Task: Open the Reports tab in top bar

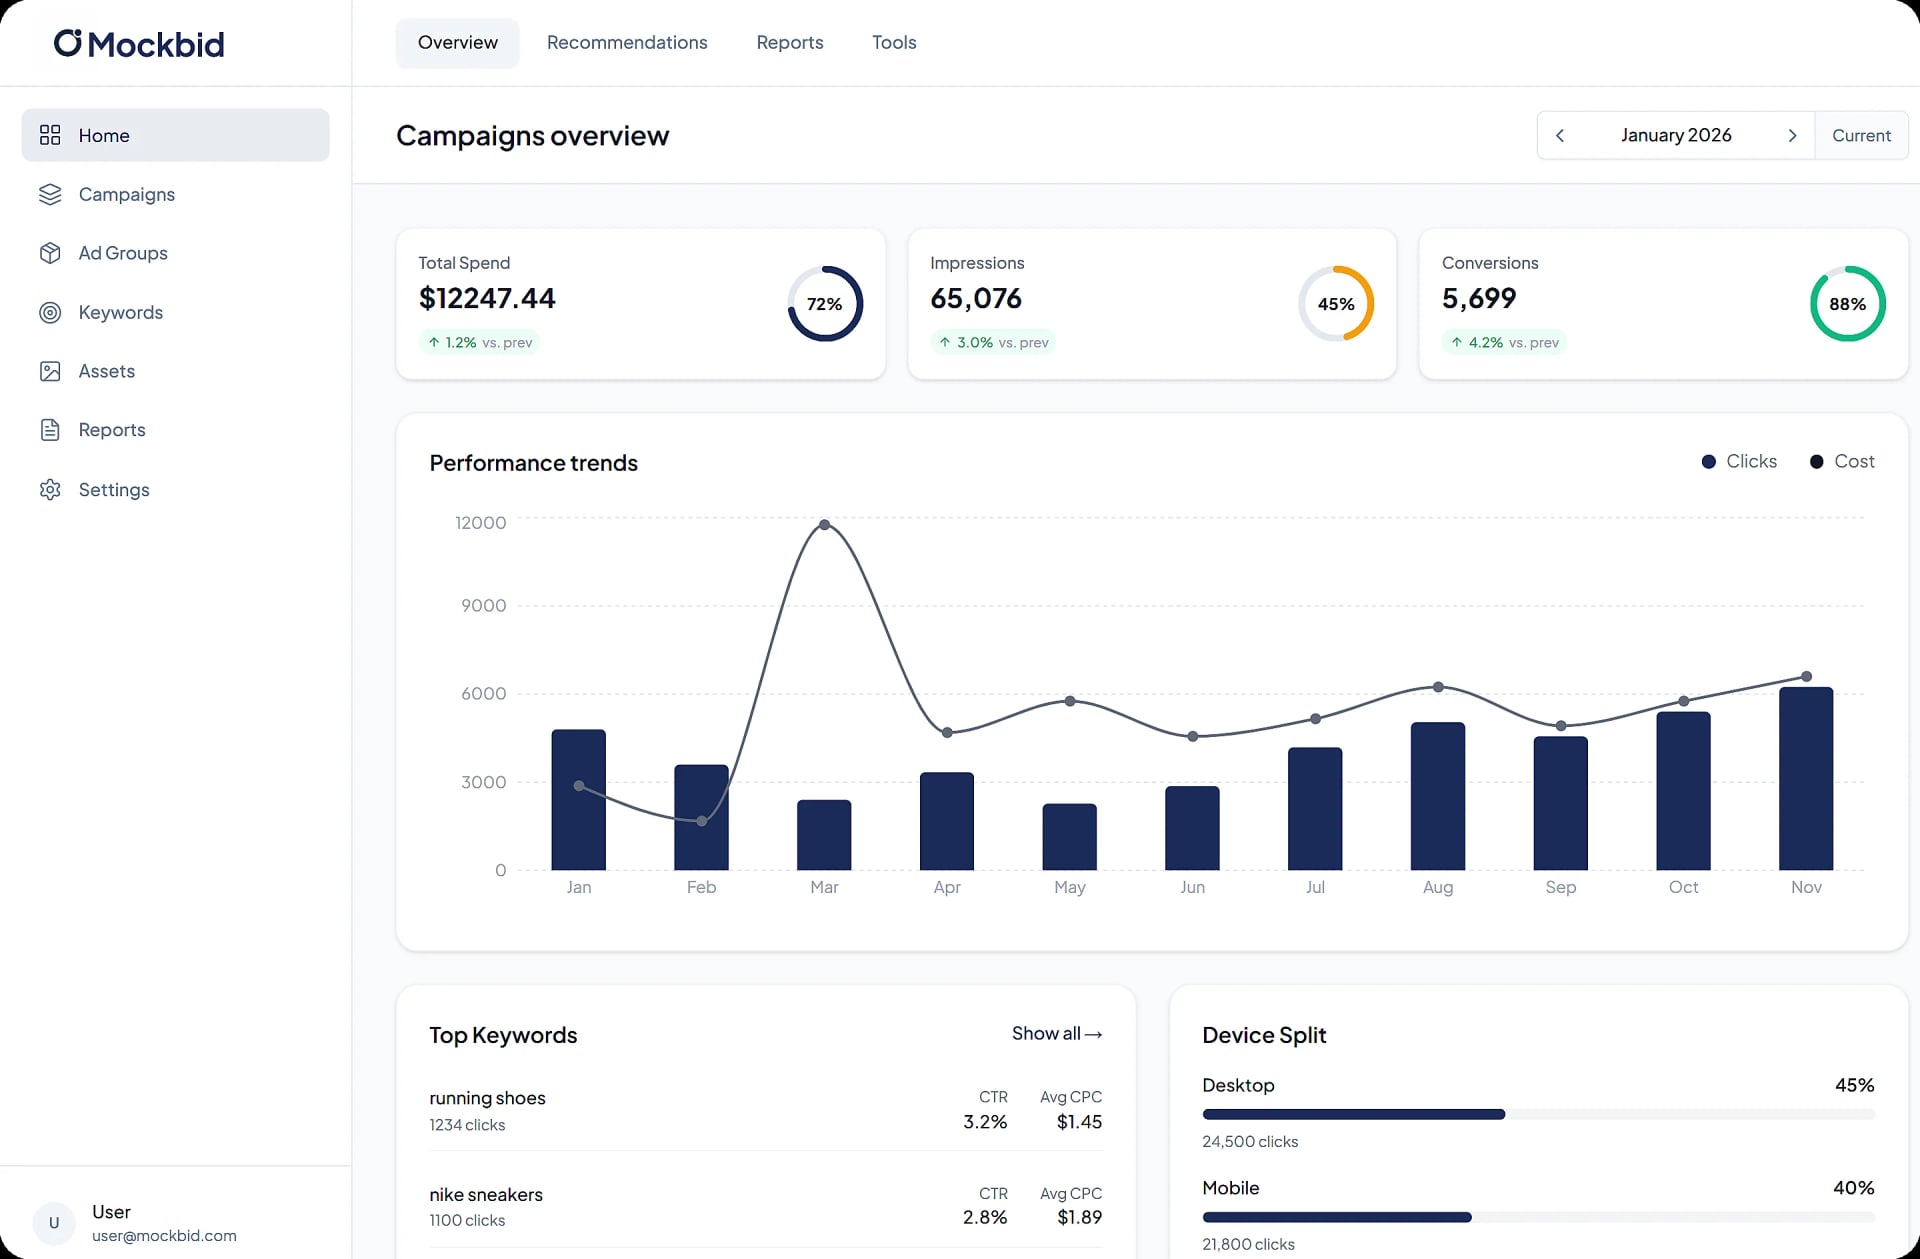Action: point(790,43)
